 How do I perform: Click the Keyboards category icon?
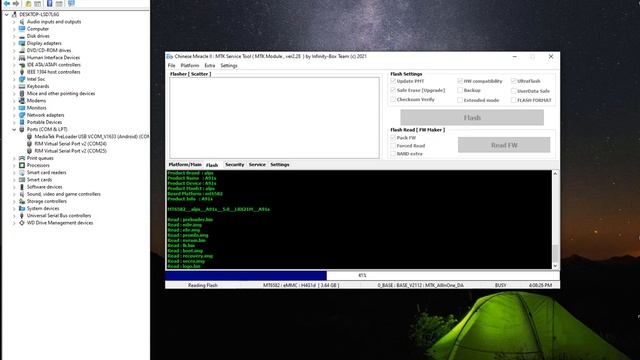click(22, 86)
